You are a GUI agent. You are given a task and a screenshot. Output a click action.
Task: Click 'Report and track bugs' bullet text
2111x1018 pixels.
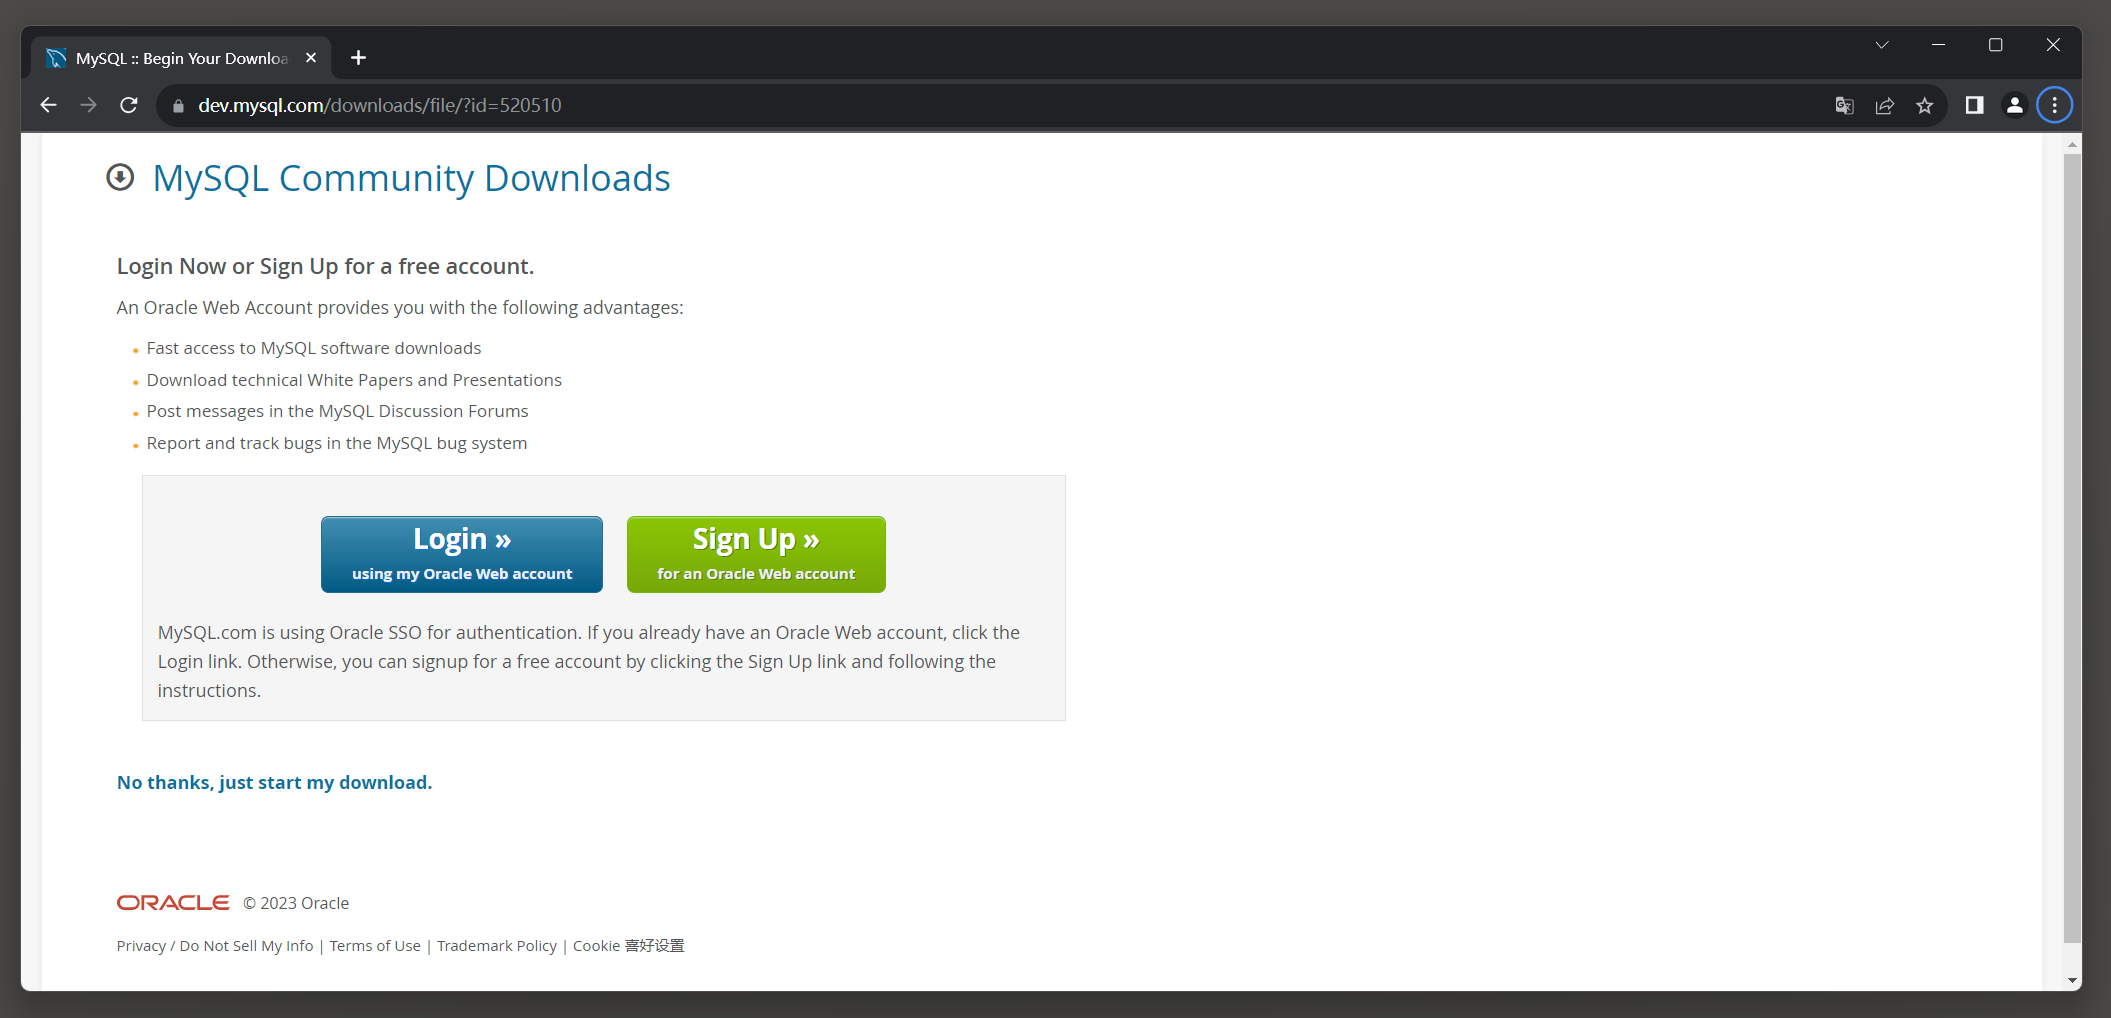pos(337,443)
